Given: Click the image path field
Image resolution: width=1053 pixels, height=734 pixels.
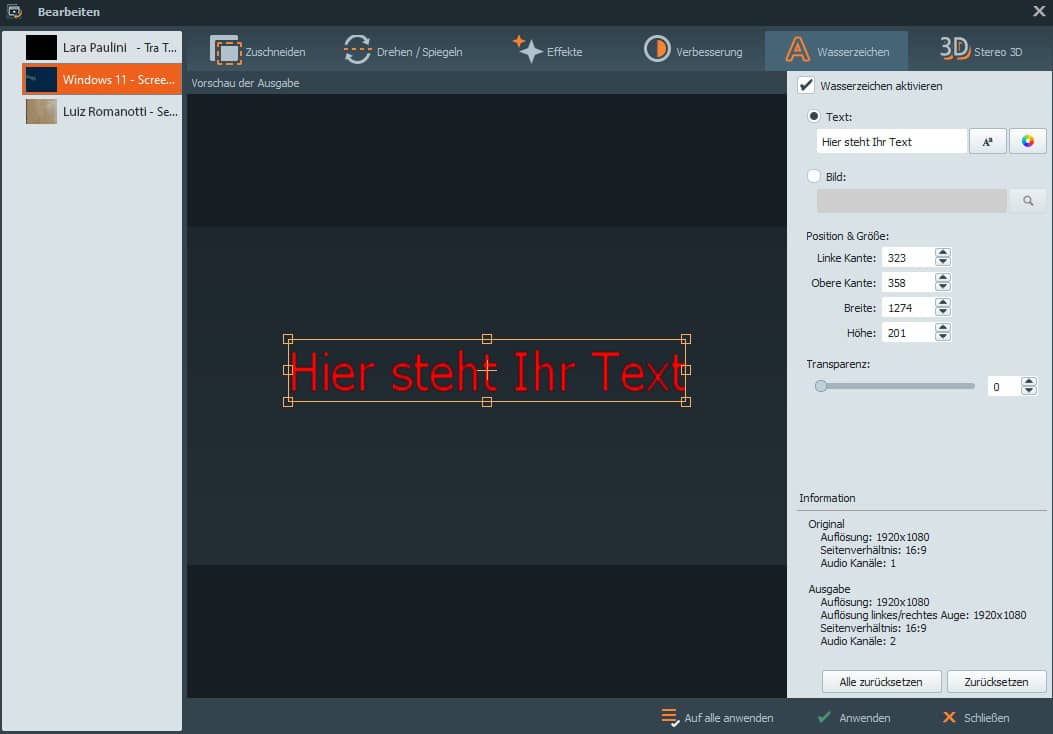Looking at the screenshot, I should coord(911,201).
